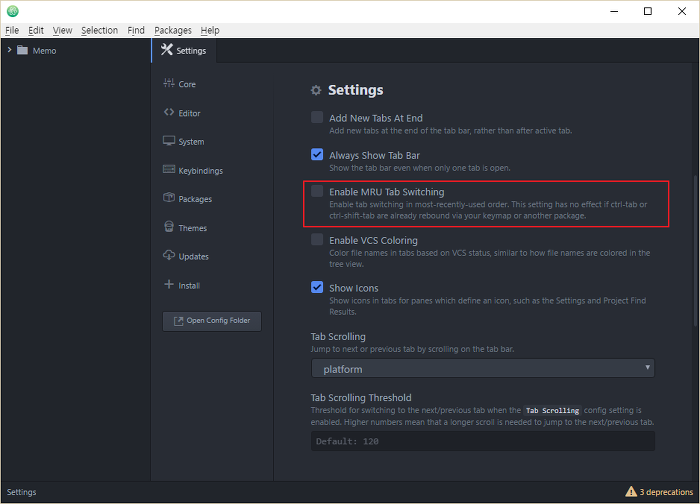Click the System monitor icon
Screen dimensions: 700x504
(x=169, y=141)
